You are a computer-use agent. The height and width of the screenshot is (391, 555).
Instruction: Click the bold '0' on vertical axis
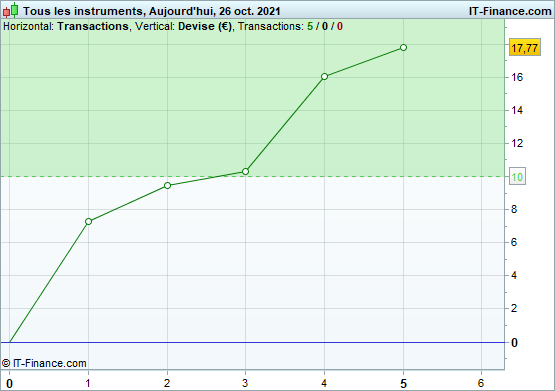(514, 343)
